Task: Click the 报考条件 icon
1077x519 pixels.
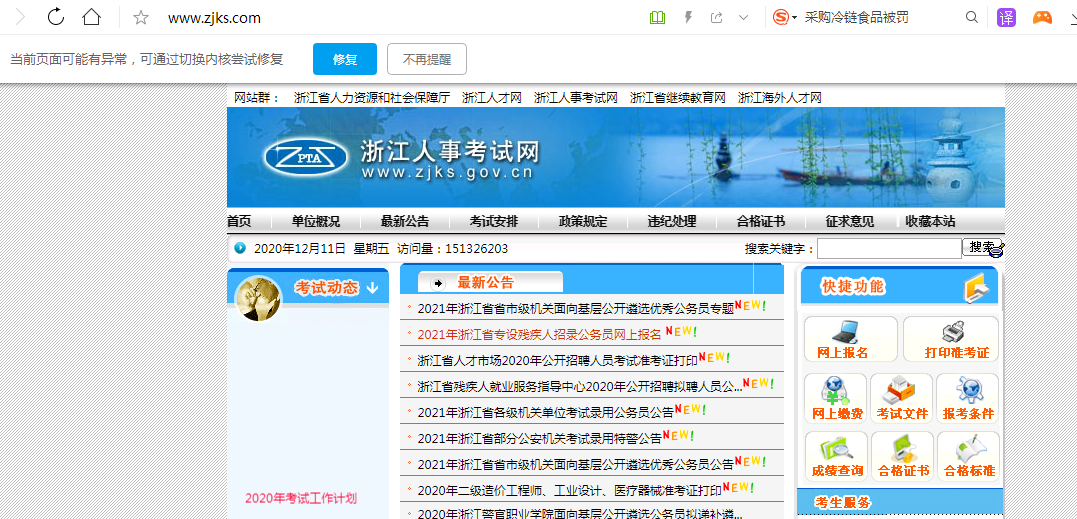Action: click(x=968, y=391)
